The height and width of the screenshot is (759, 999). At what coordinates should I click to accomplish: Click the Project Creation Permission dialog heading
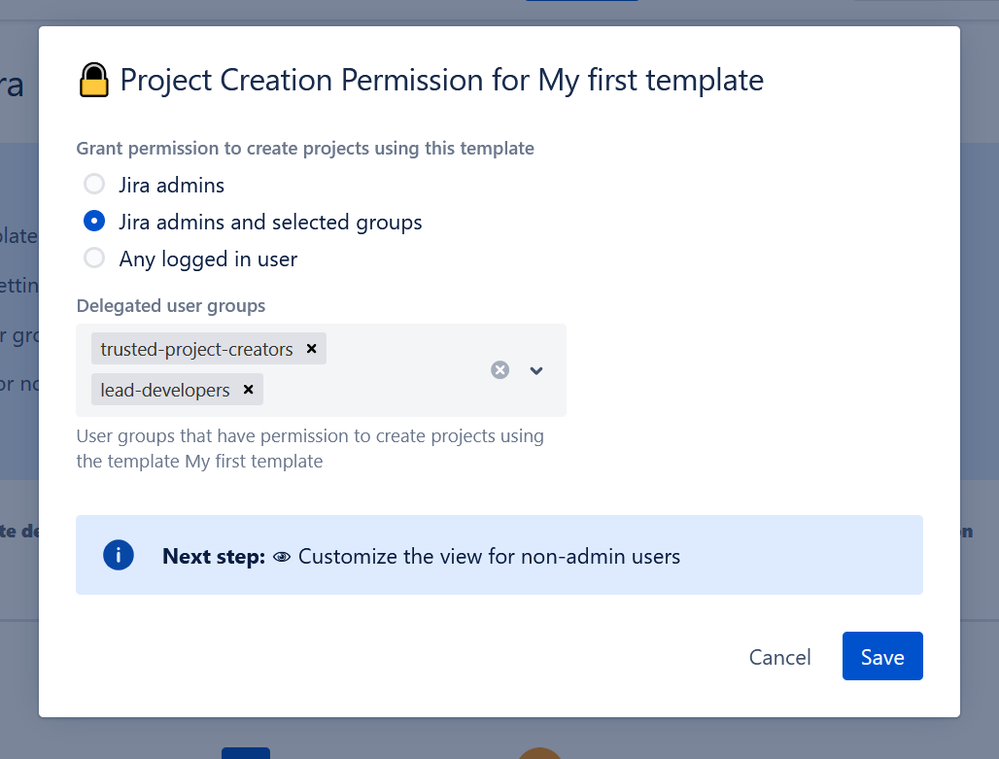point(441,80)
